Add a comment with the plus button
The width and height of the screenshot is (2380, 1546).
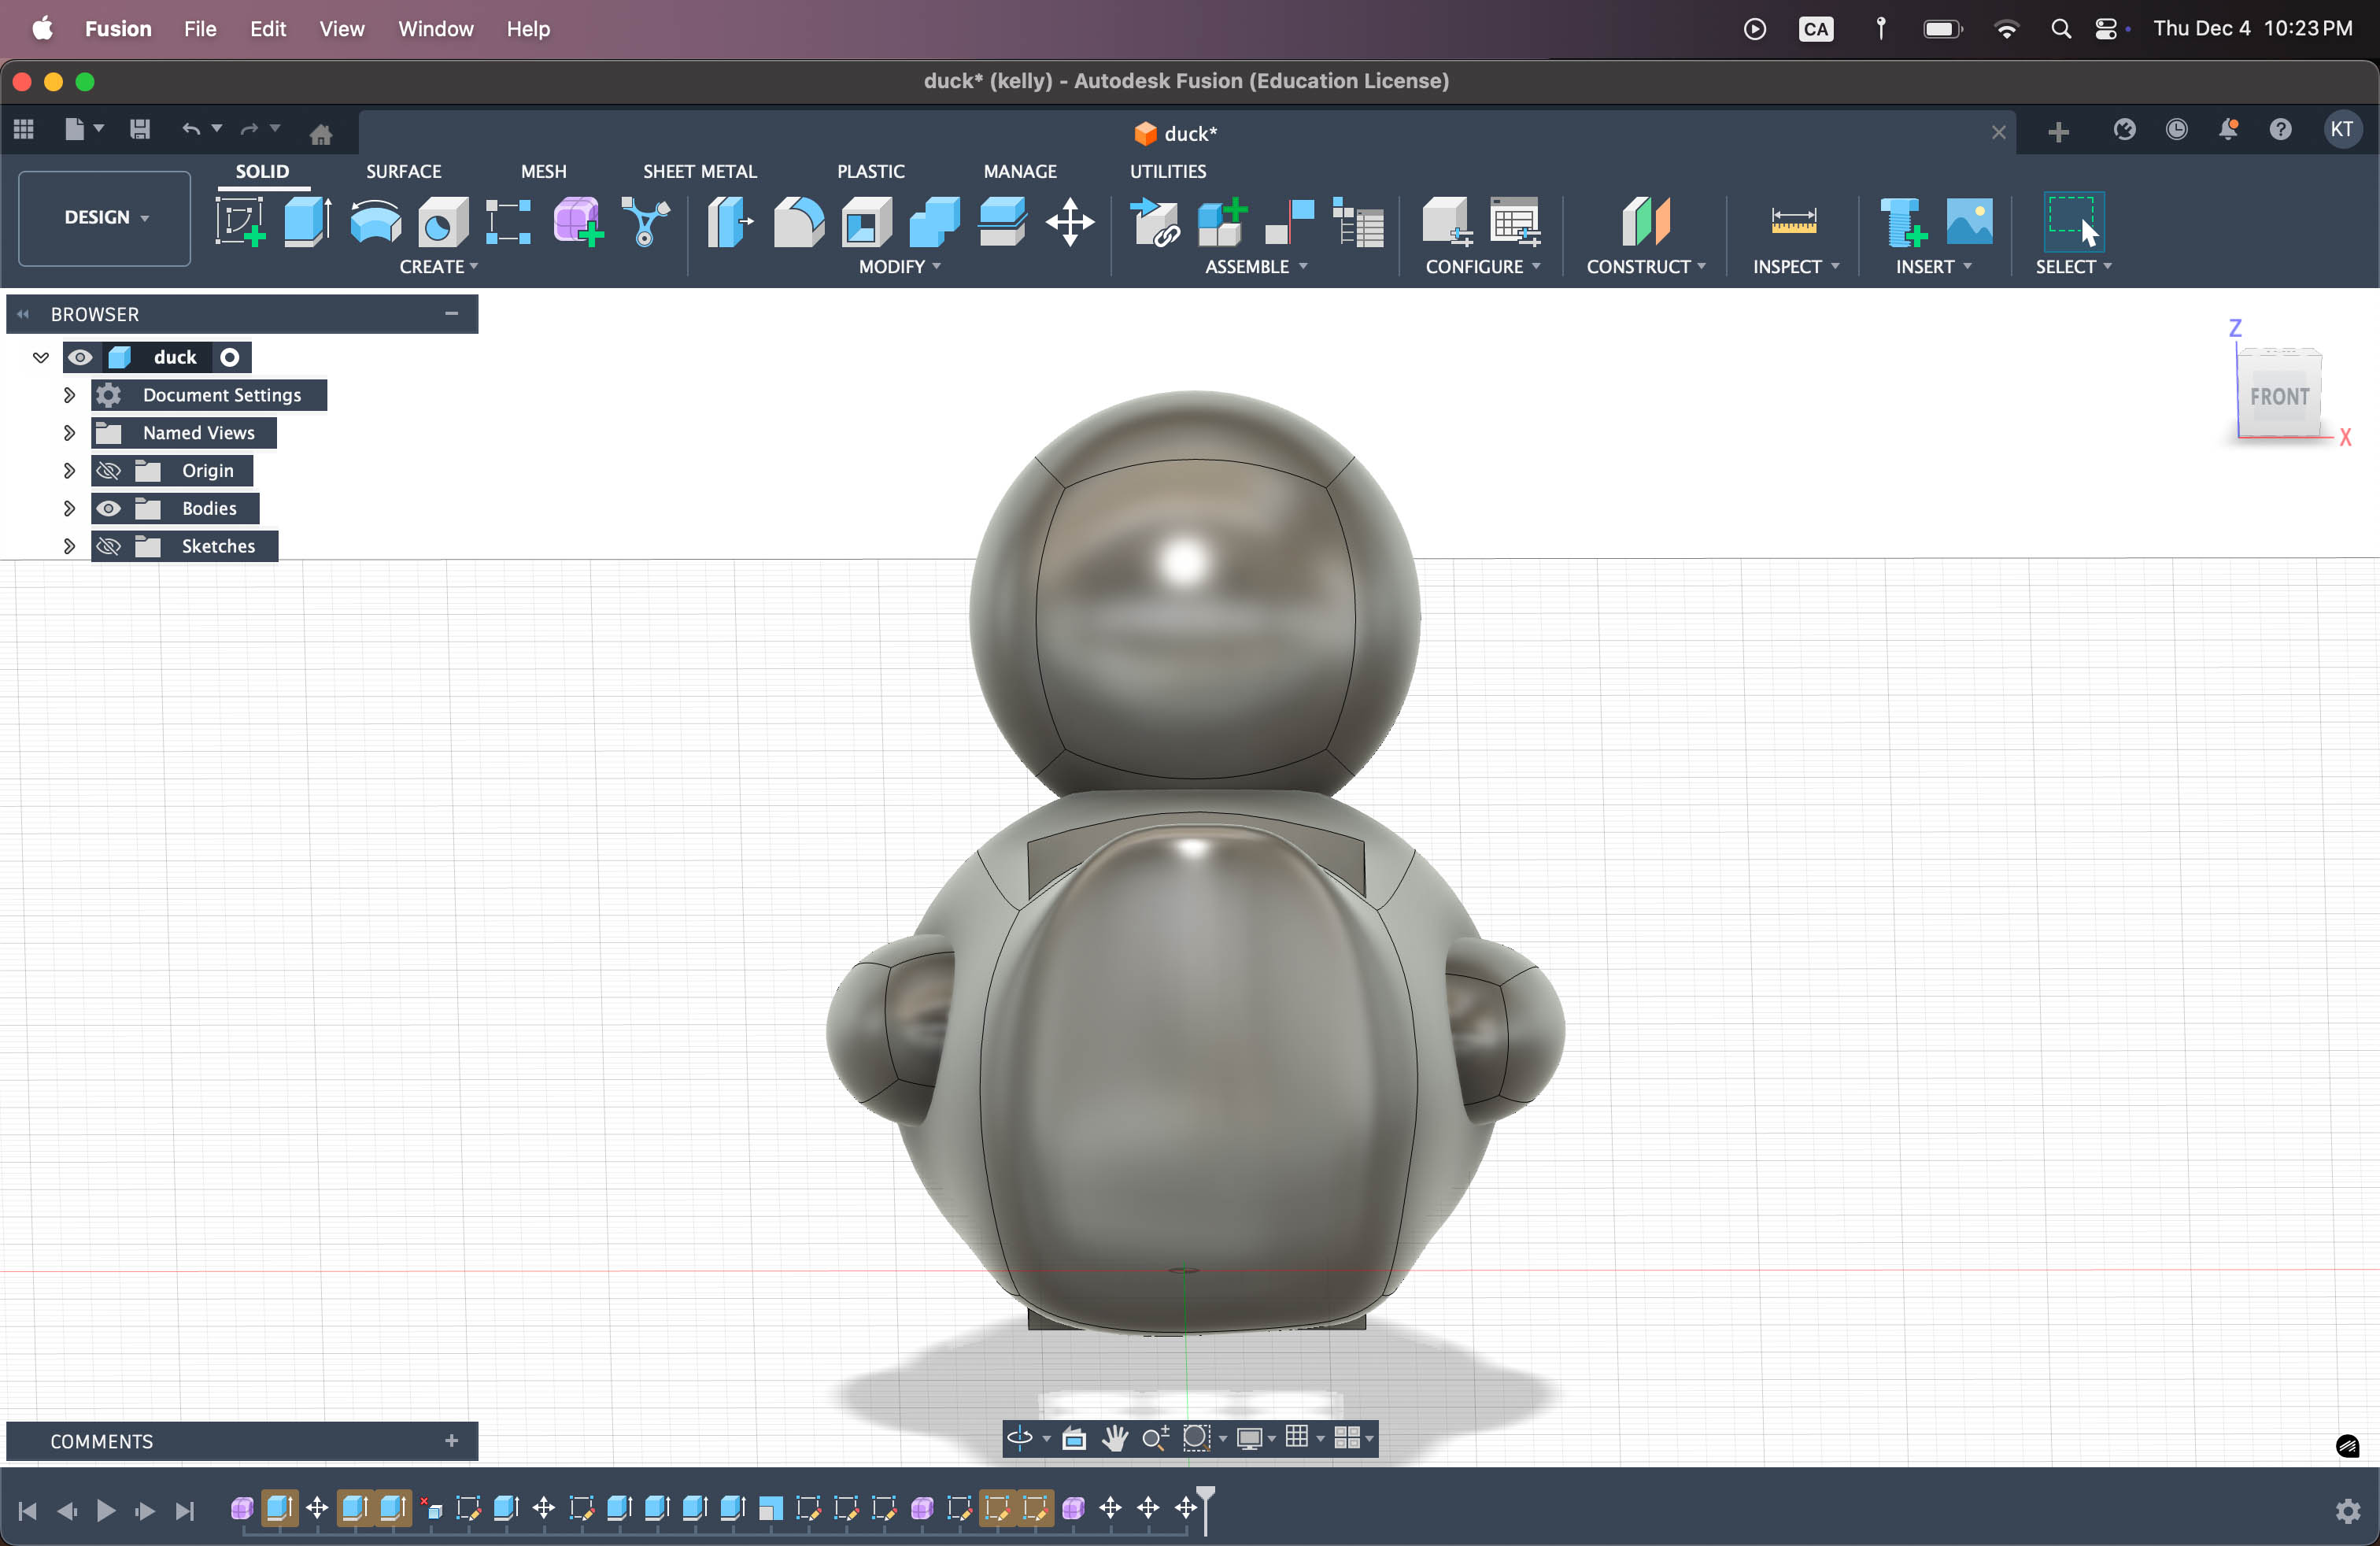(451, 1440)
